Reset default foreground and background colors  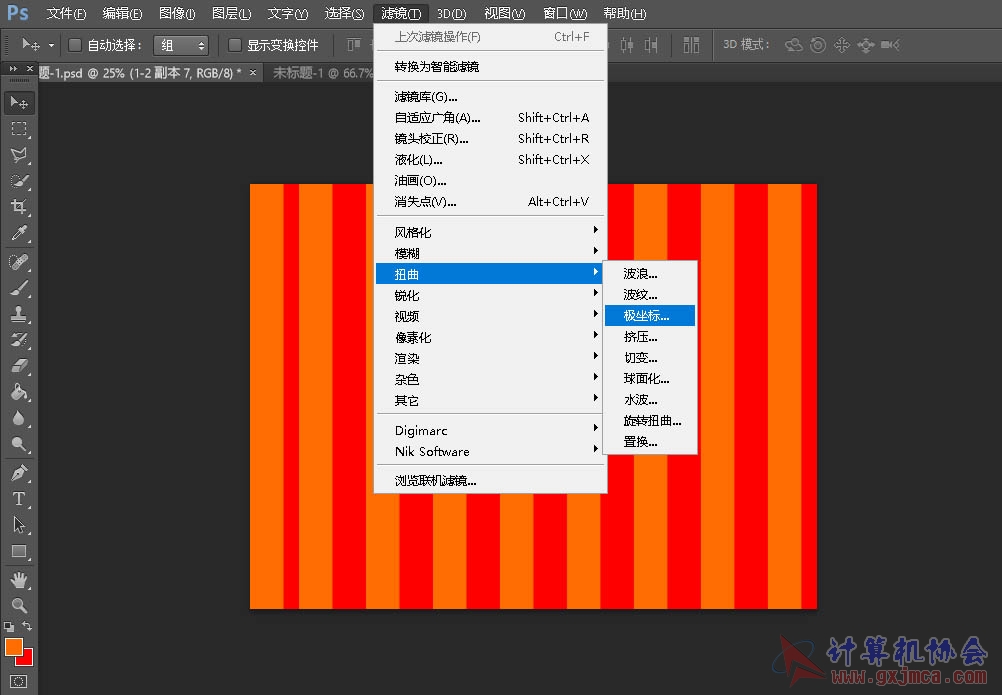(9, 627)
